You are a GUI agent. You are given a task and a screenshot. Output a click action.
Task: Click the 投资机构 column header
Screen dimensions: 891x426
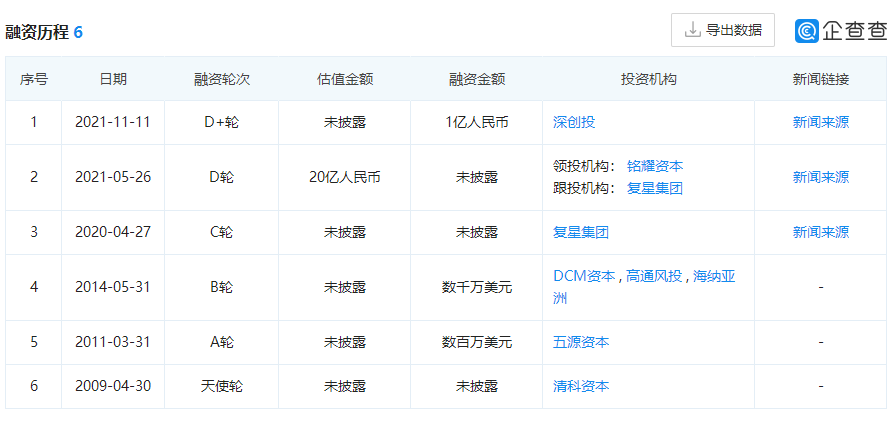click(648, 79)
